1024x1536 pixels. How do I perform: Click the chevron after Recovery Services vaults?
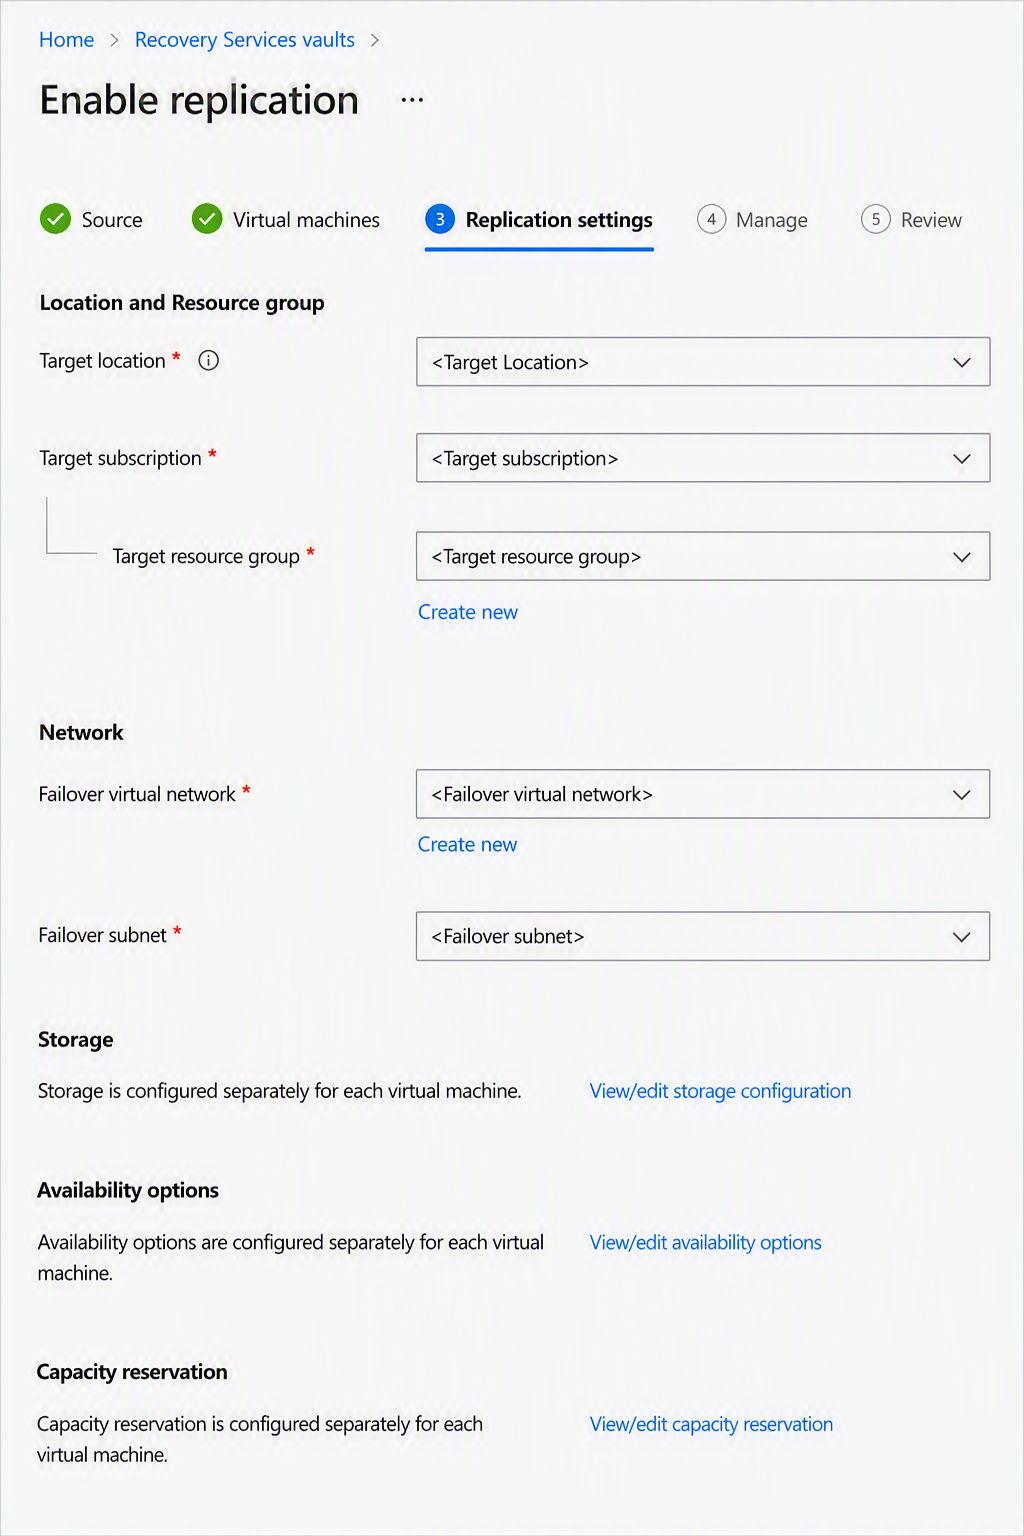[375, 40]
